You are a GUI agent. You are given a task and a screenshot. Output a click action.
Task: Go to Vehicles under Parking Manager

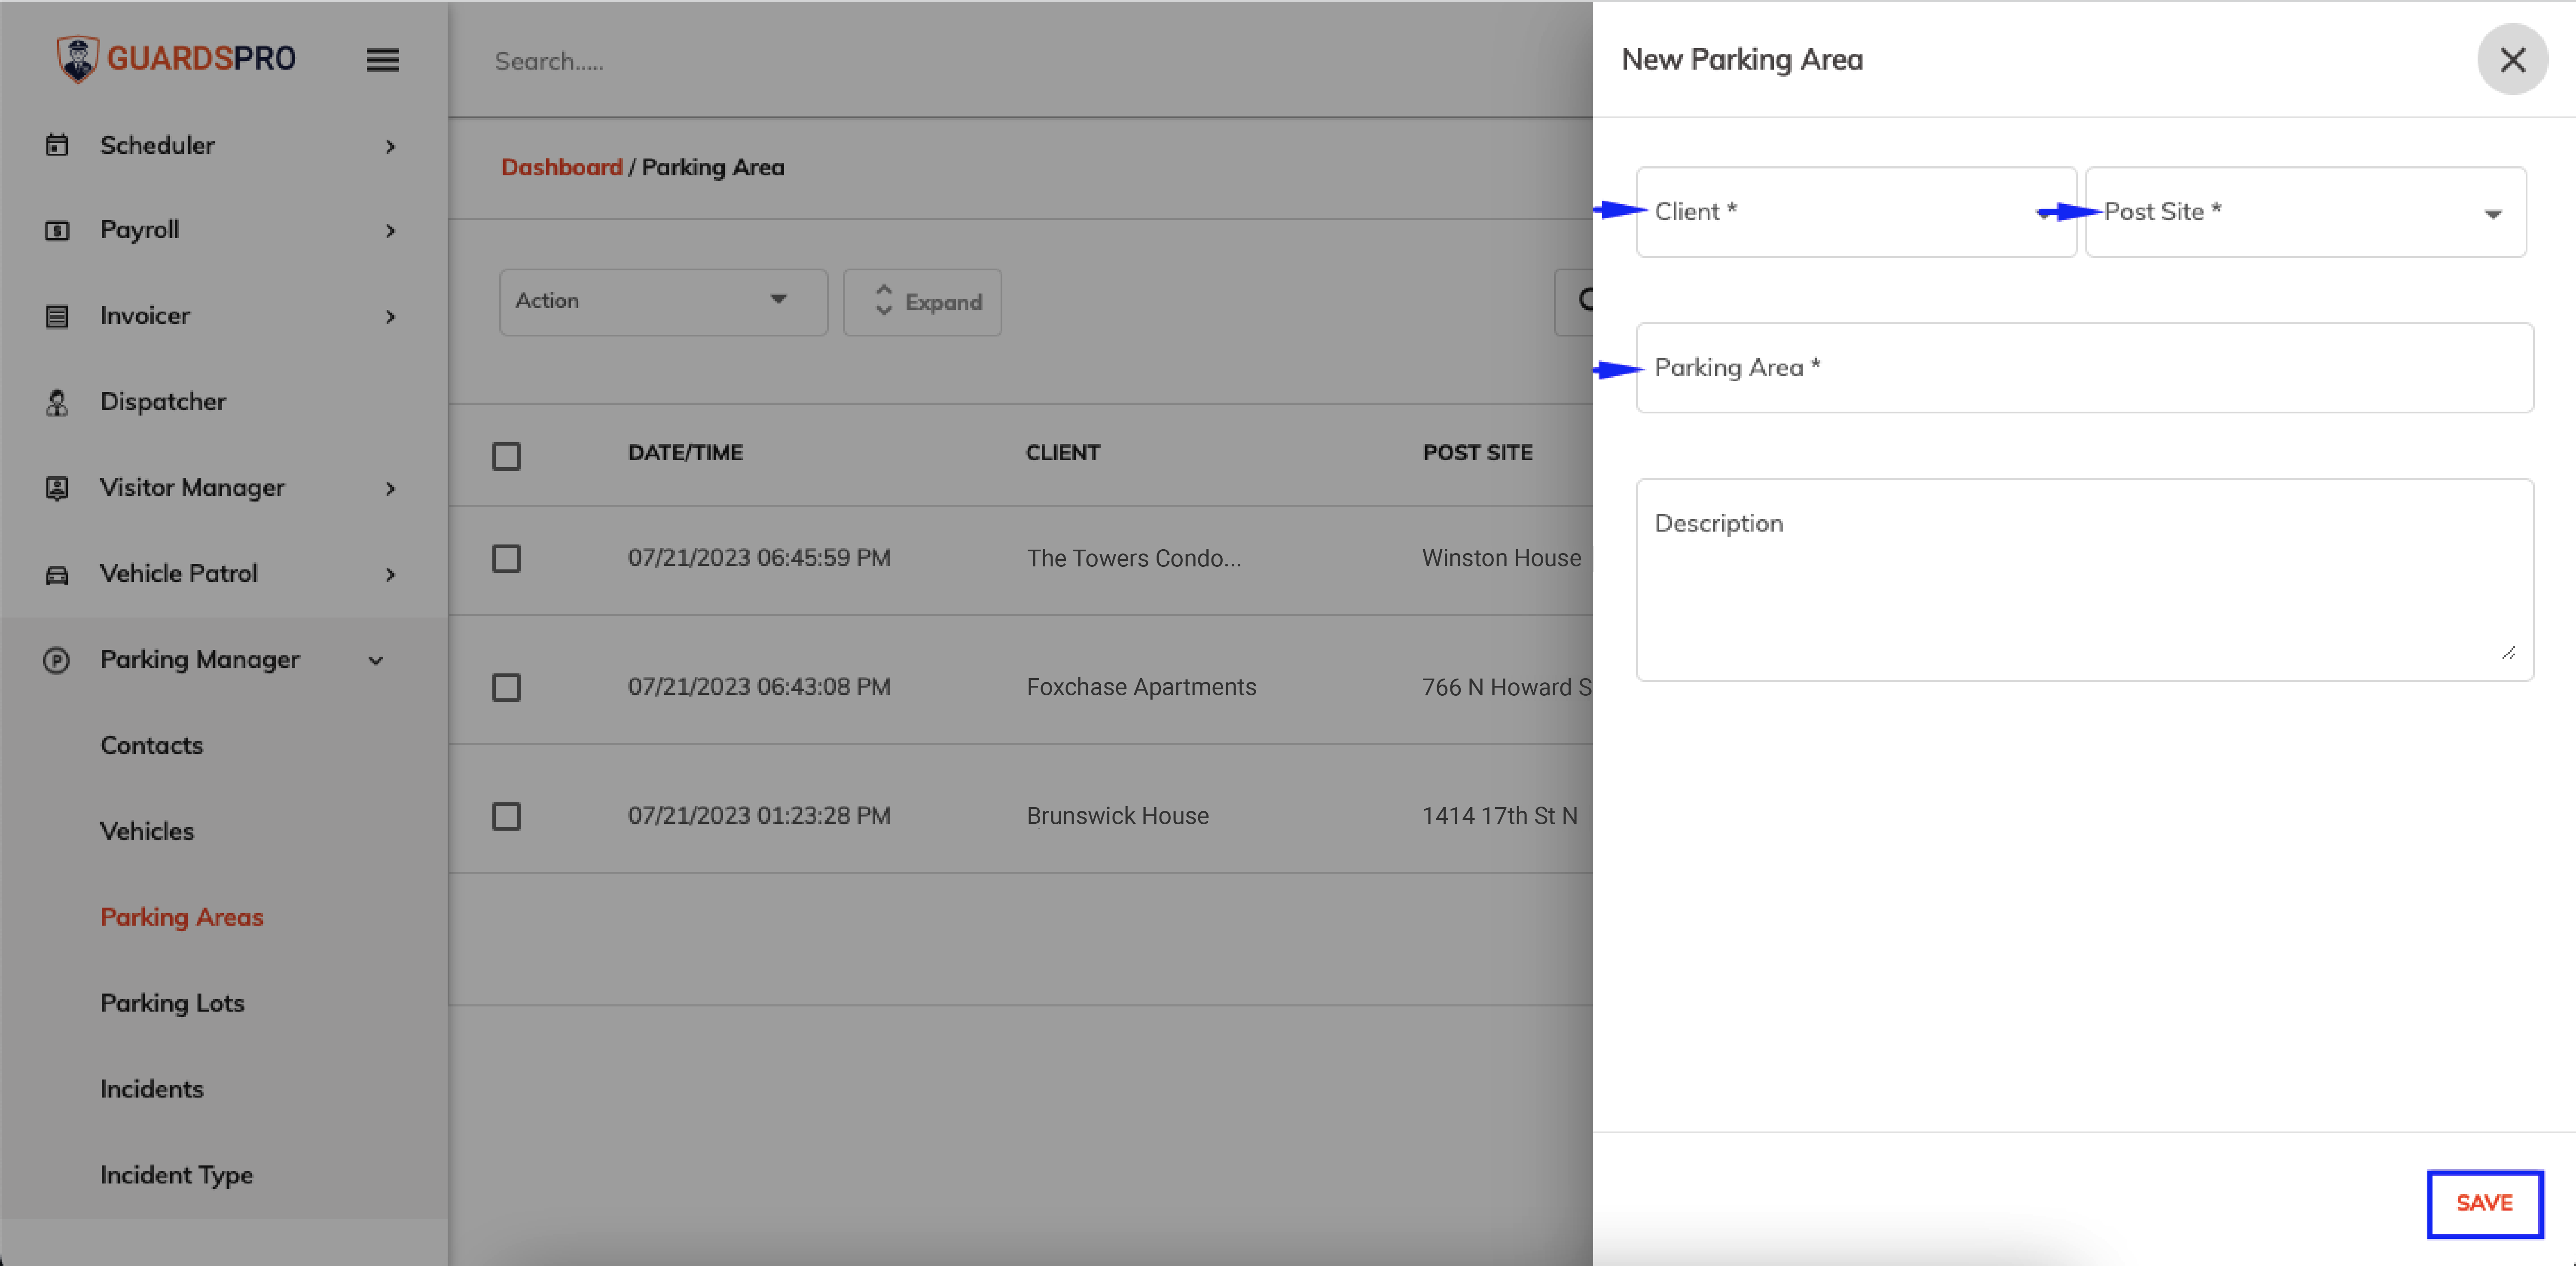147,831
